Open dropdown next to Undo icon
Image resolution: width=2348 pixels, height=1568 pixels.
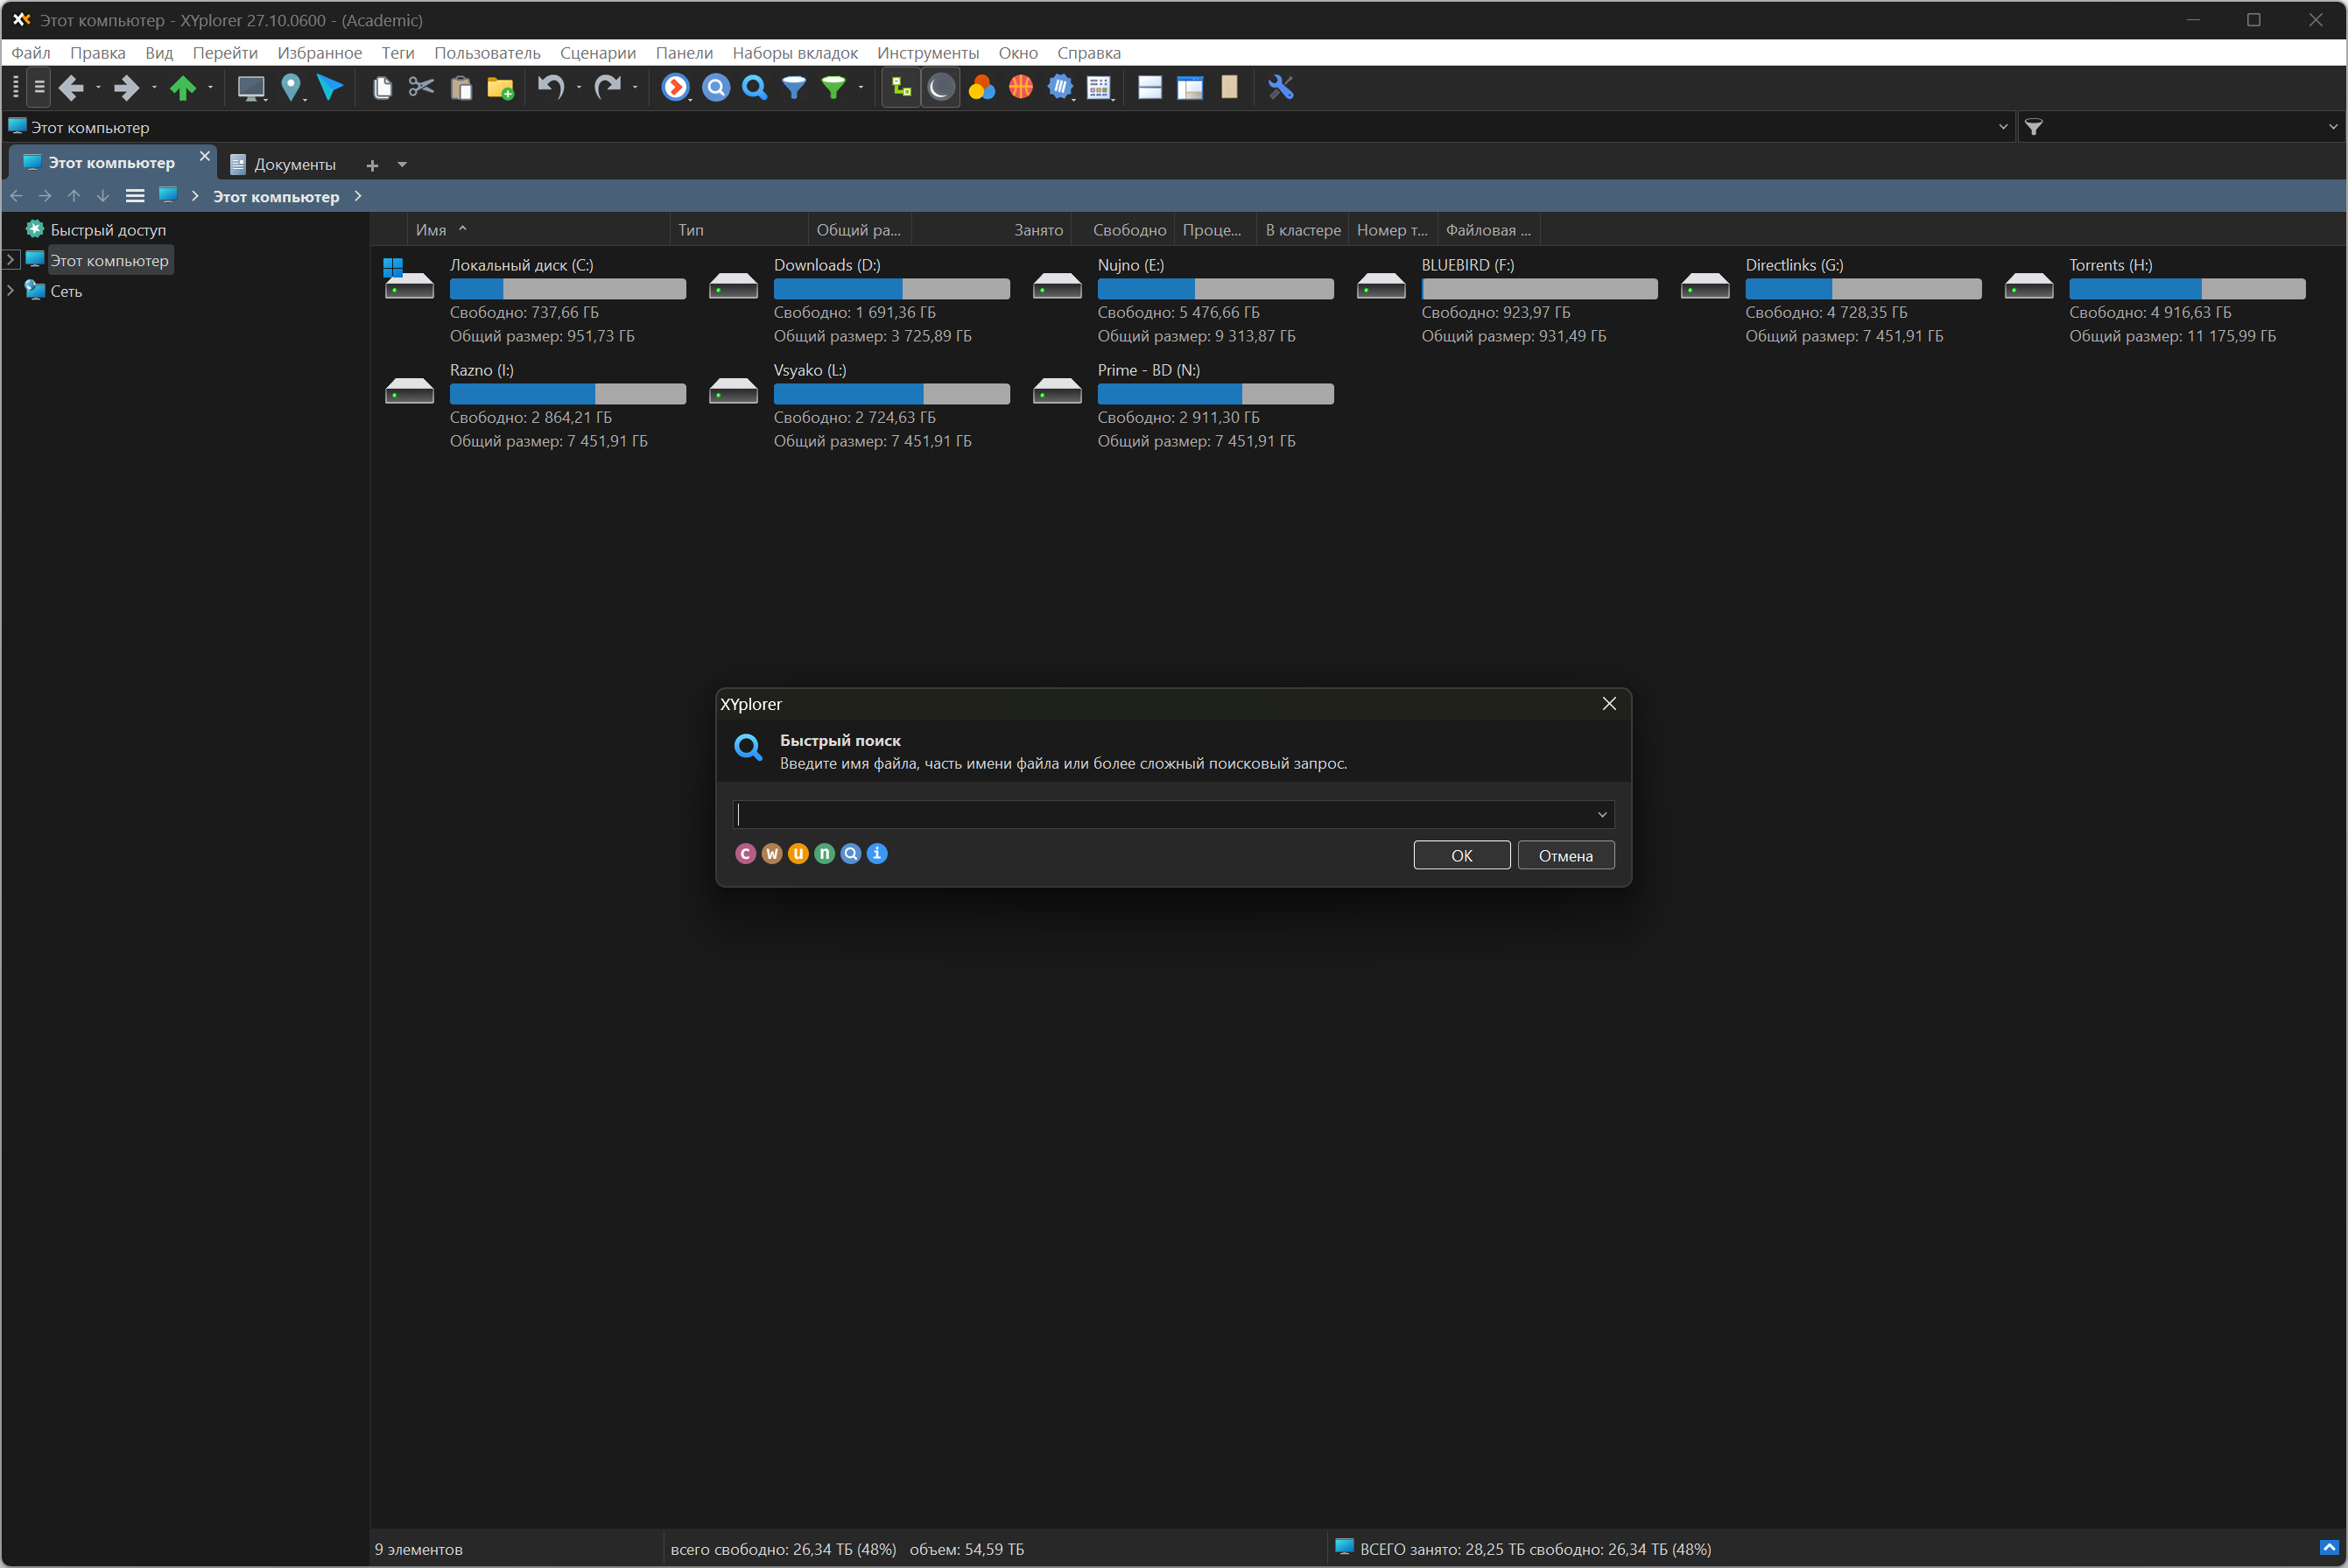point(579,88)
